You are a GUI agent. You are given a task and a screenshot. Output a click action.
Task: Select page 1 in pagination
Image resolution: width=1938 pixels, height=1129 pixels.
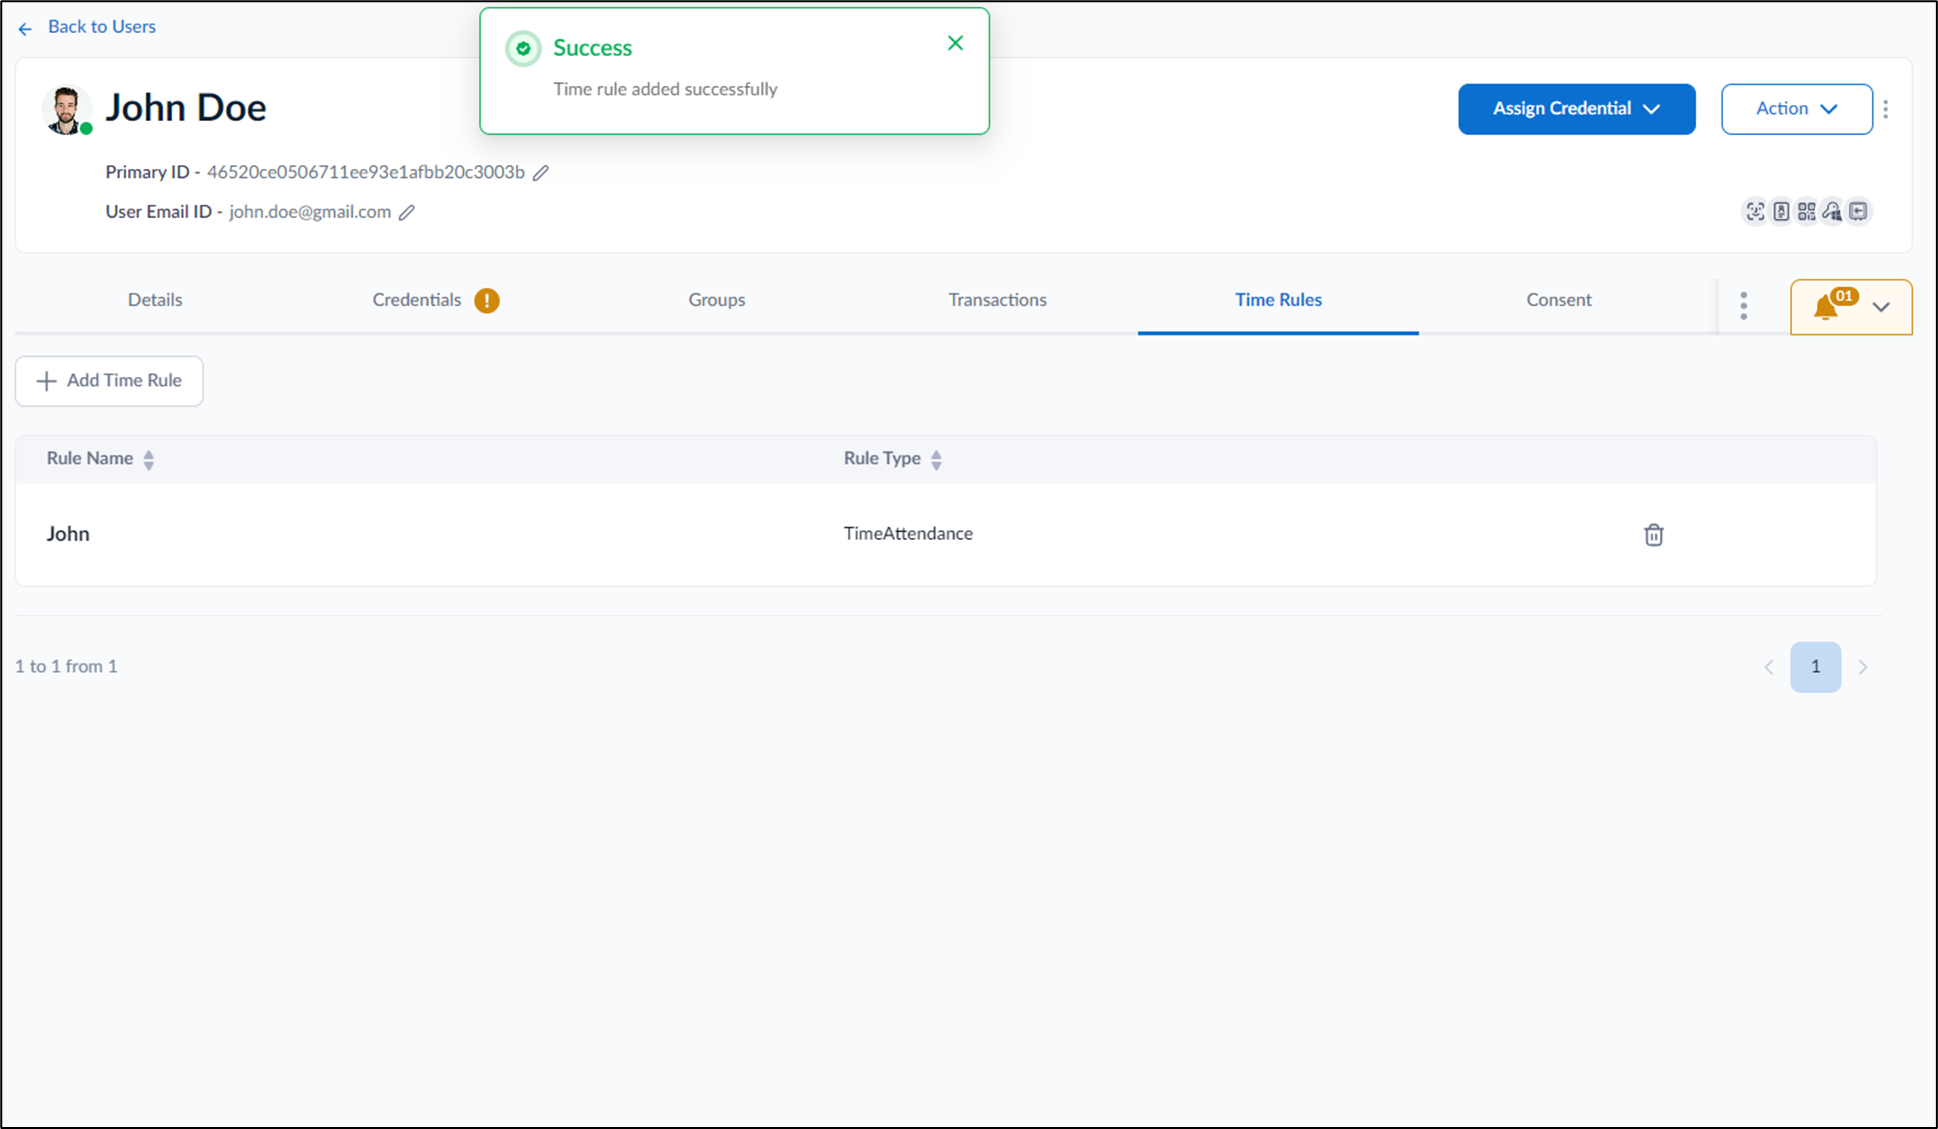coord(1815,667)
